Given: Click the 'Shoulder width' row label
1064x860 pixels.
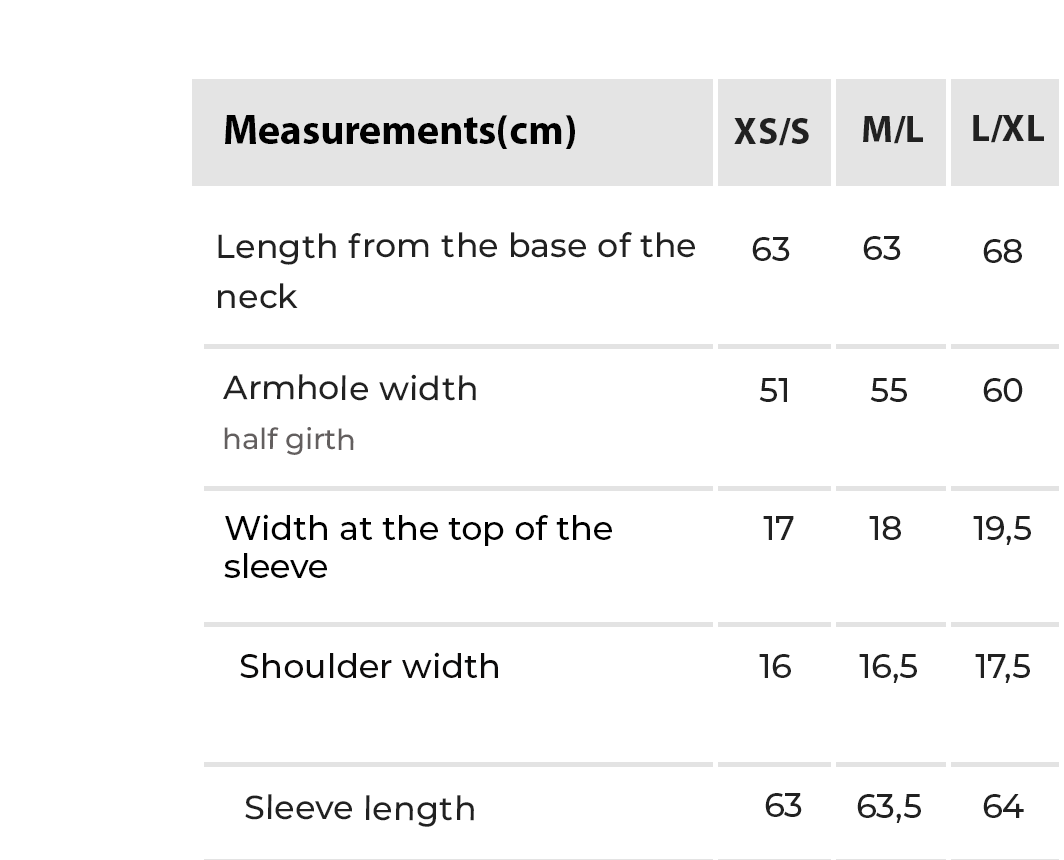Looking at the screenshot, I should tap(369, 666).
